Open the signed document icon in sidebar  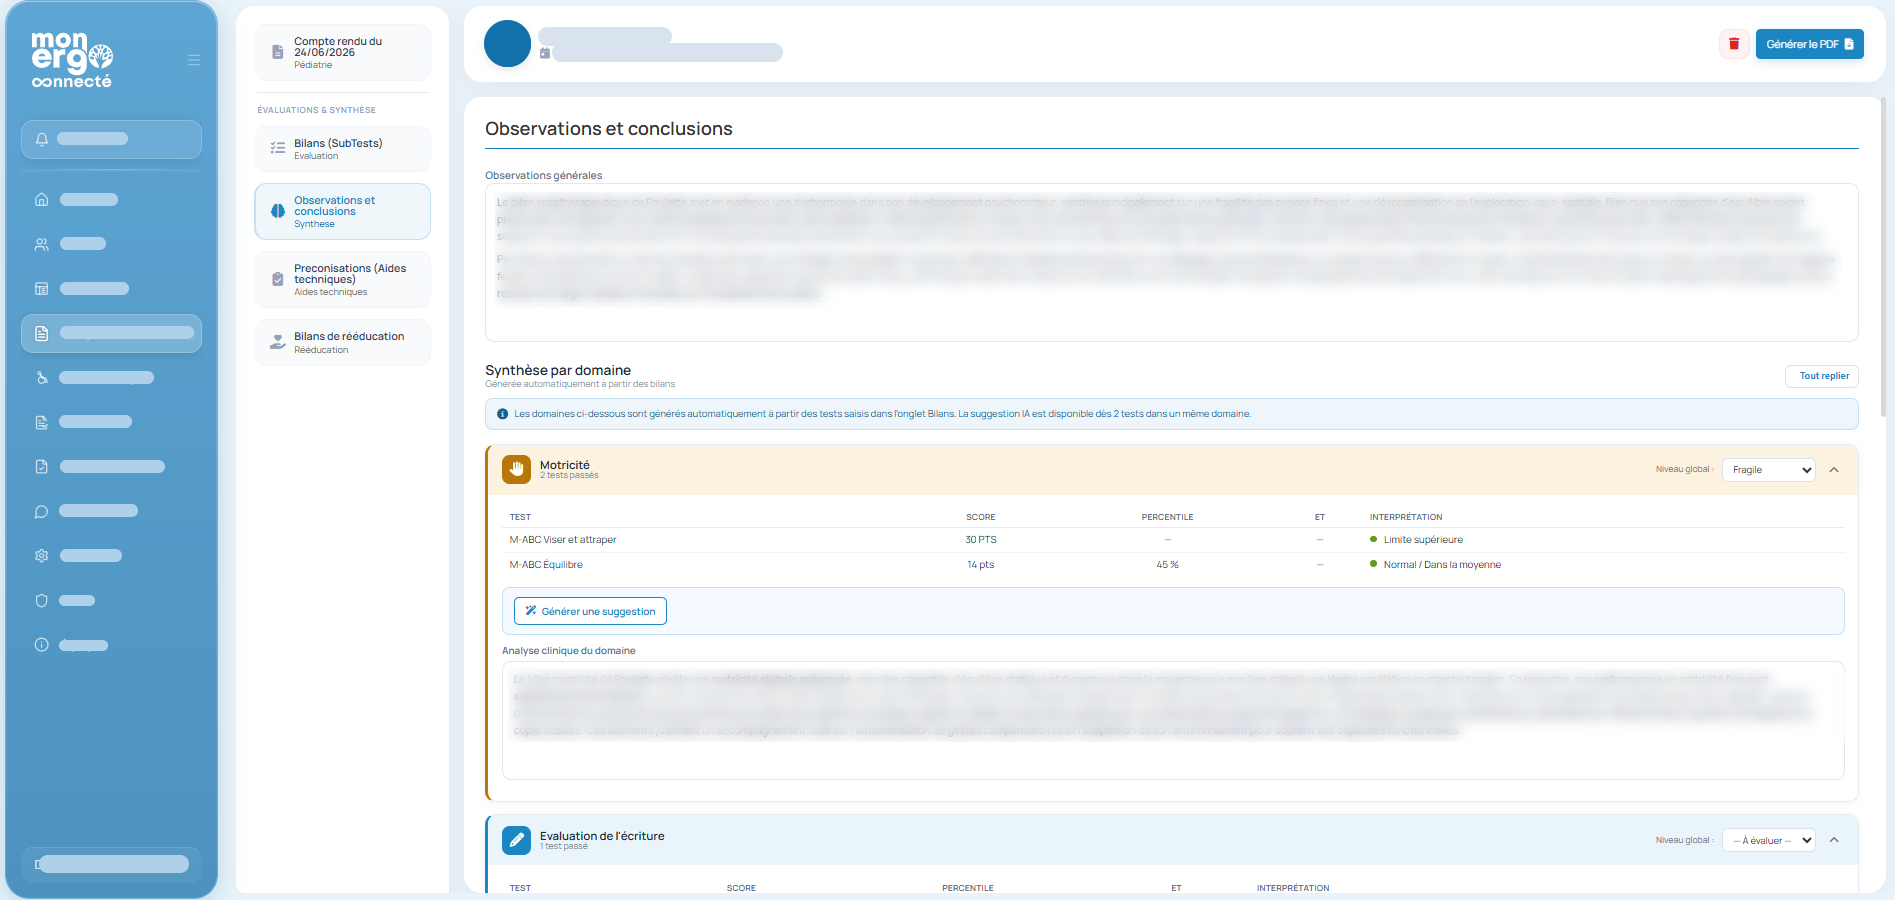coord(41,422)
